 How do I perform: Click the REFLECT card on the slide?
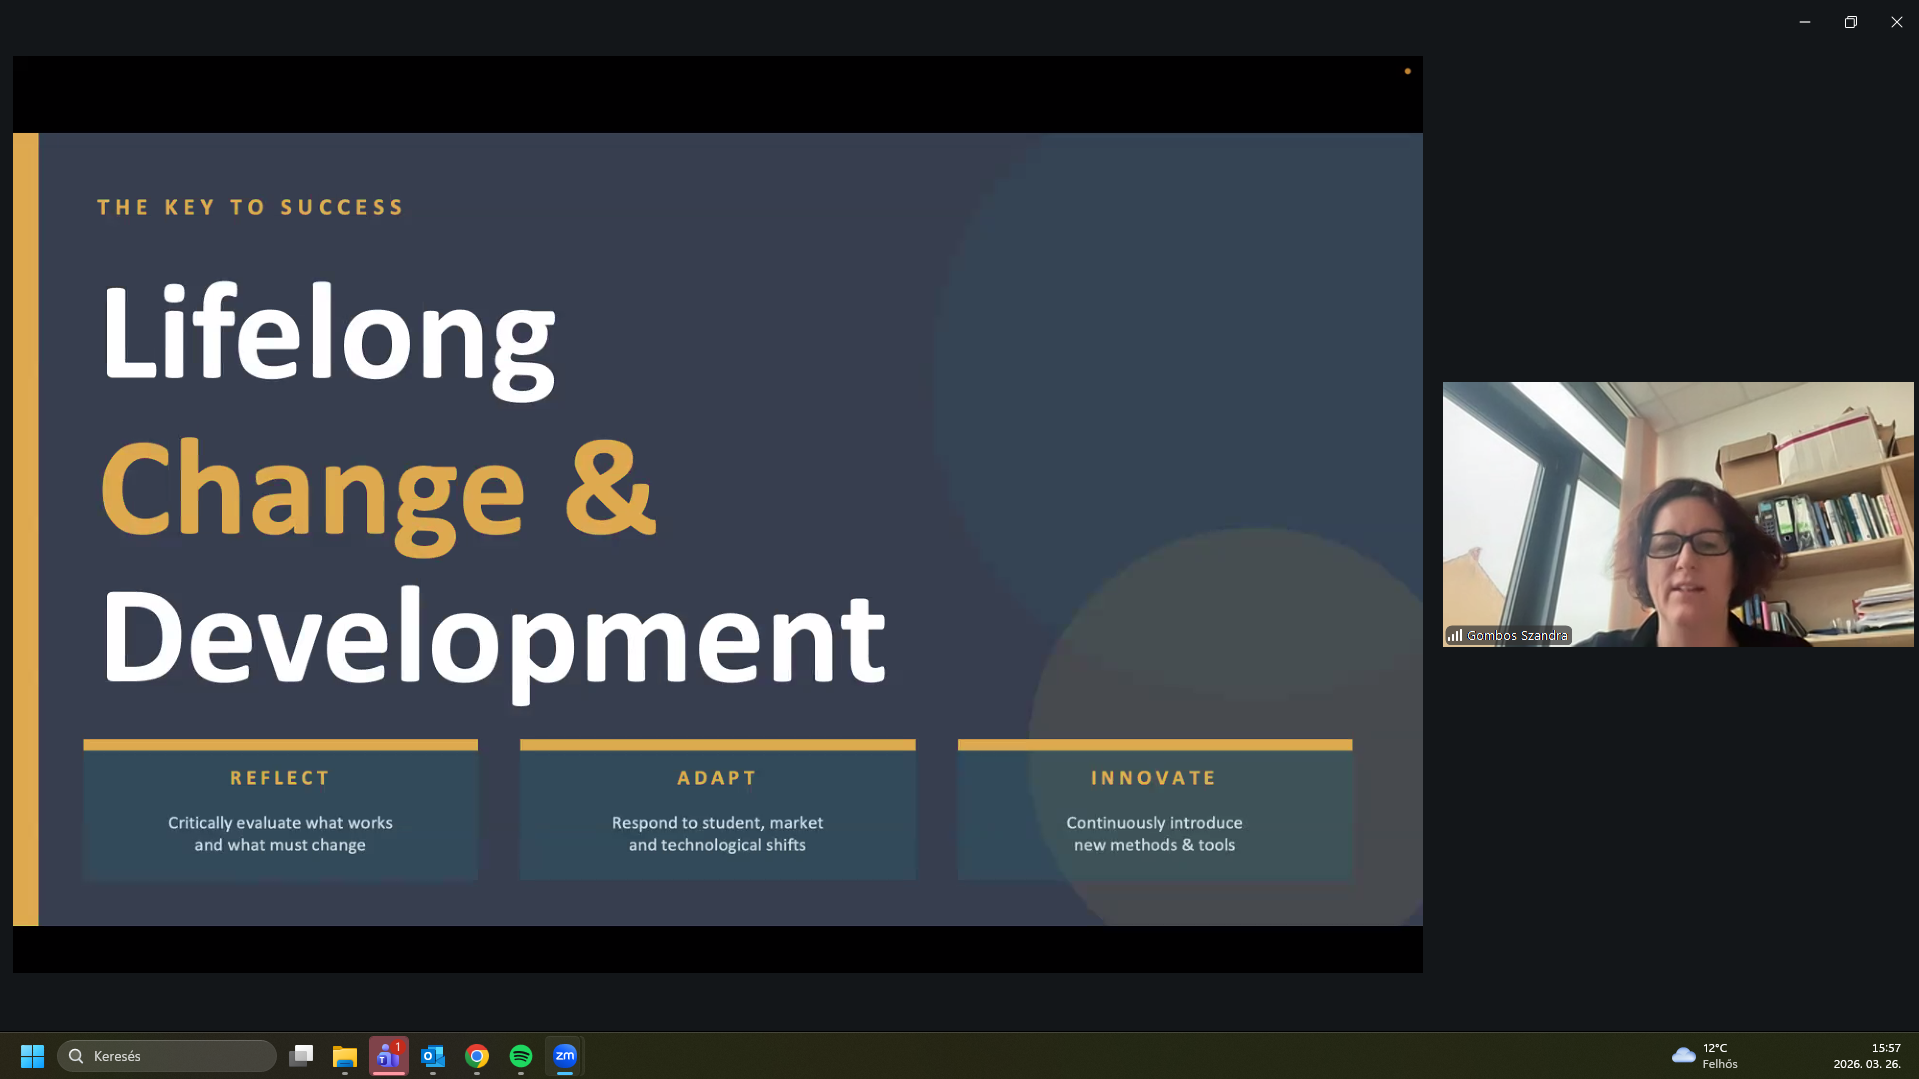(x=280, y=810)
